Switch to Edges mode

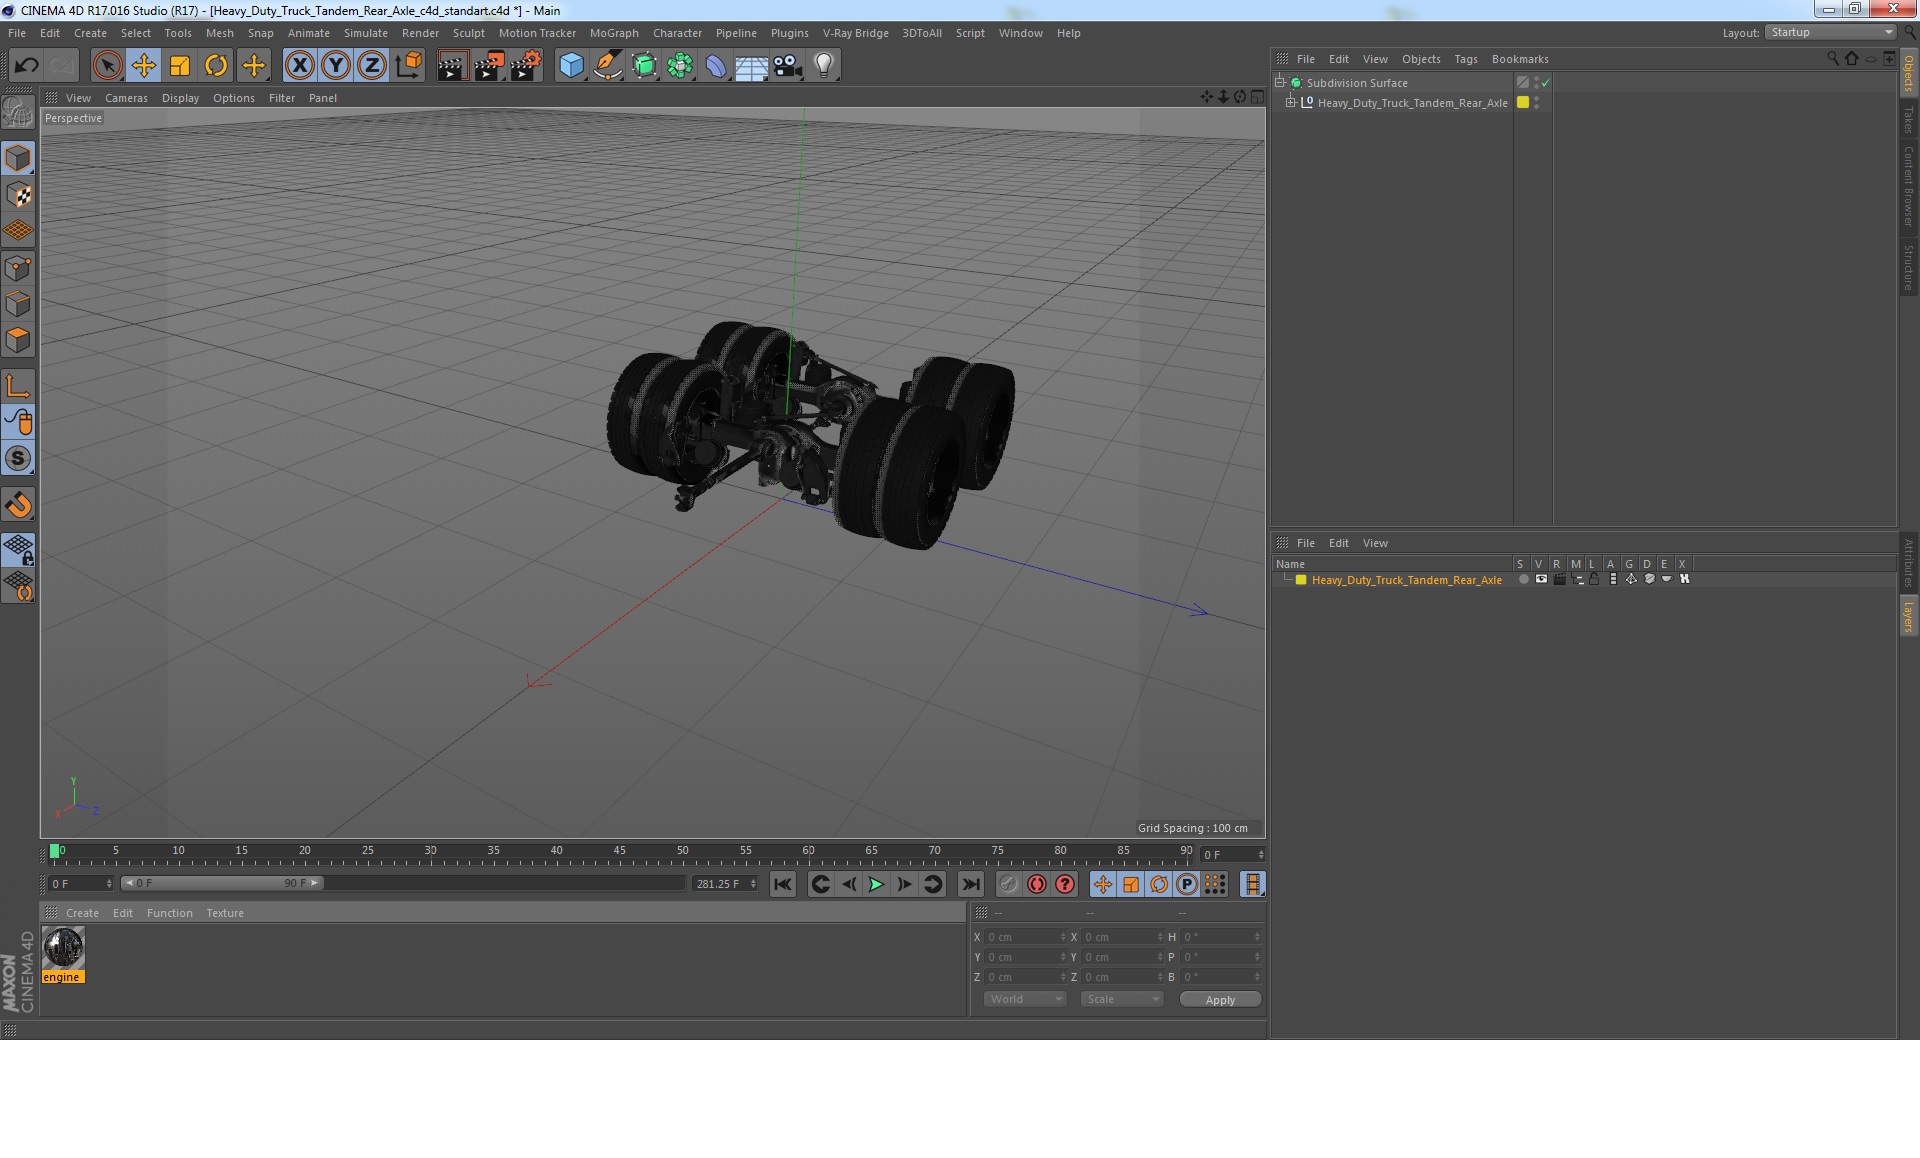coord(18,304)
